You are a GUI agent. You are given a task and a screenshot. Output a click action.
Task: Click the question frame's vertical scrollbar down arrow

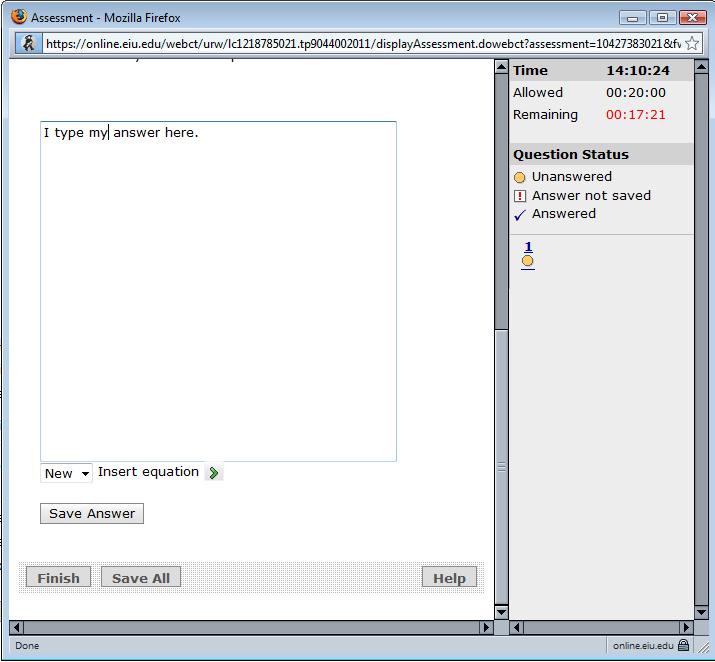(x=501, y=611)
